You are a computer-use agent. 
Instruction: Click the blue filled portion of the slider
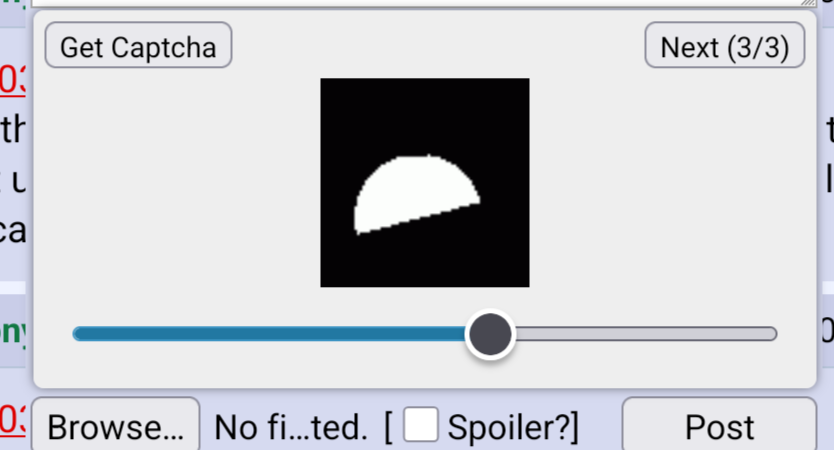pyautogui.click(x=269, y=334)
